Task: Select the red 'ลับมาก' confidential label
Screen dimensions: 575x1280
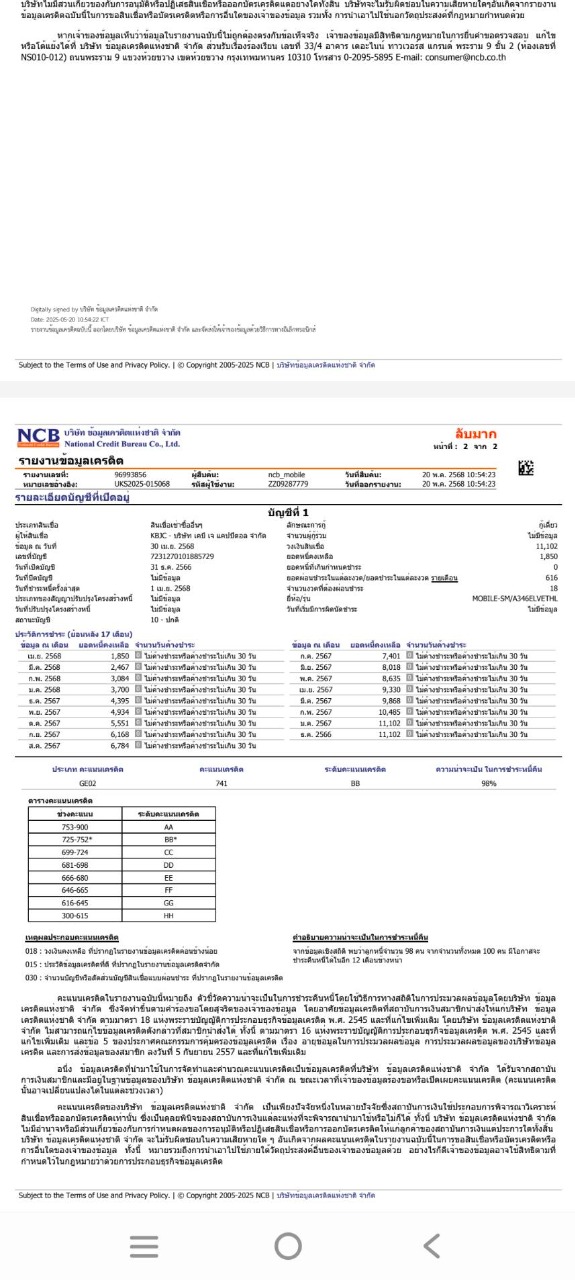Action: pyautogui.click(x=475, y=433)
